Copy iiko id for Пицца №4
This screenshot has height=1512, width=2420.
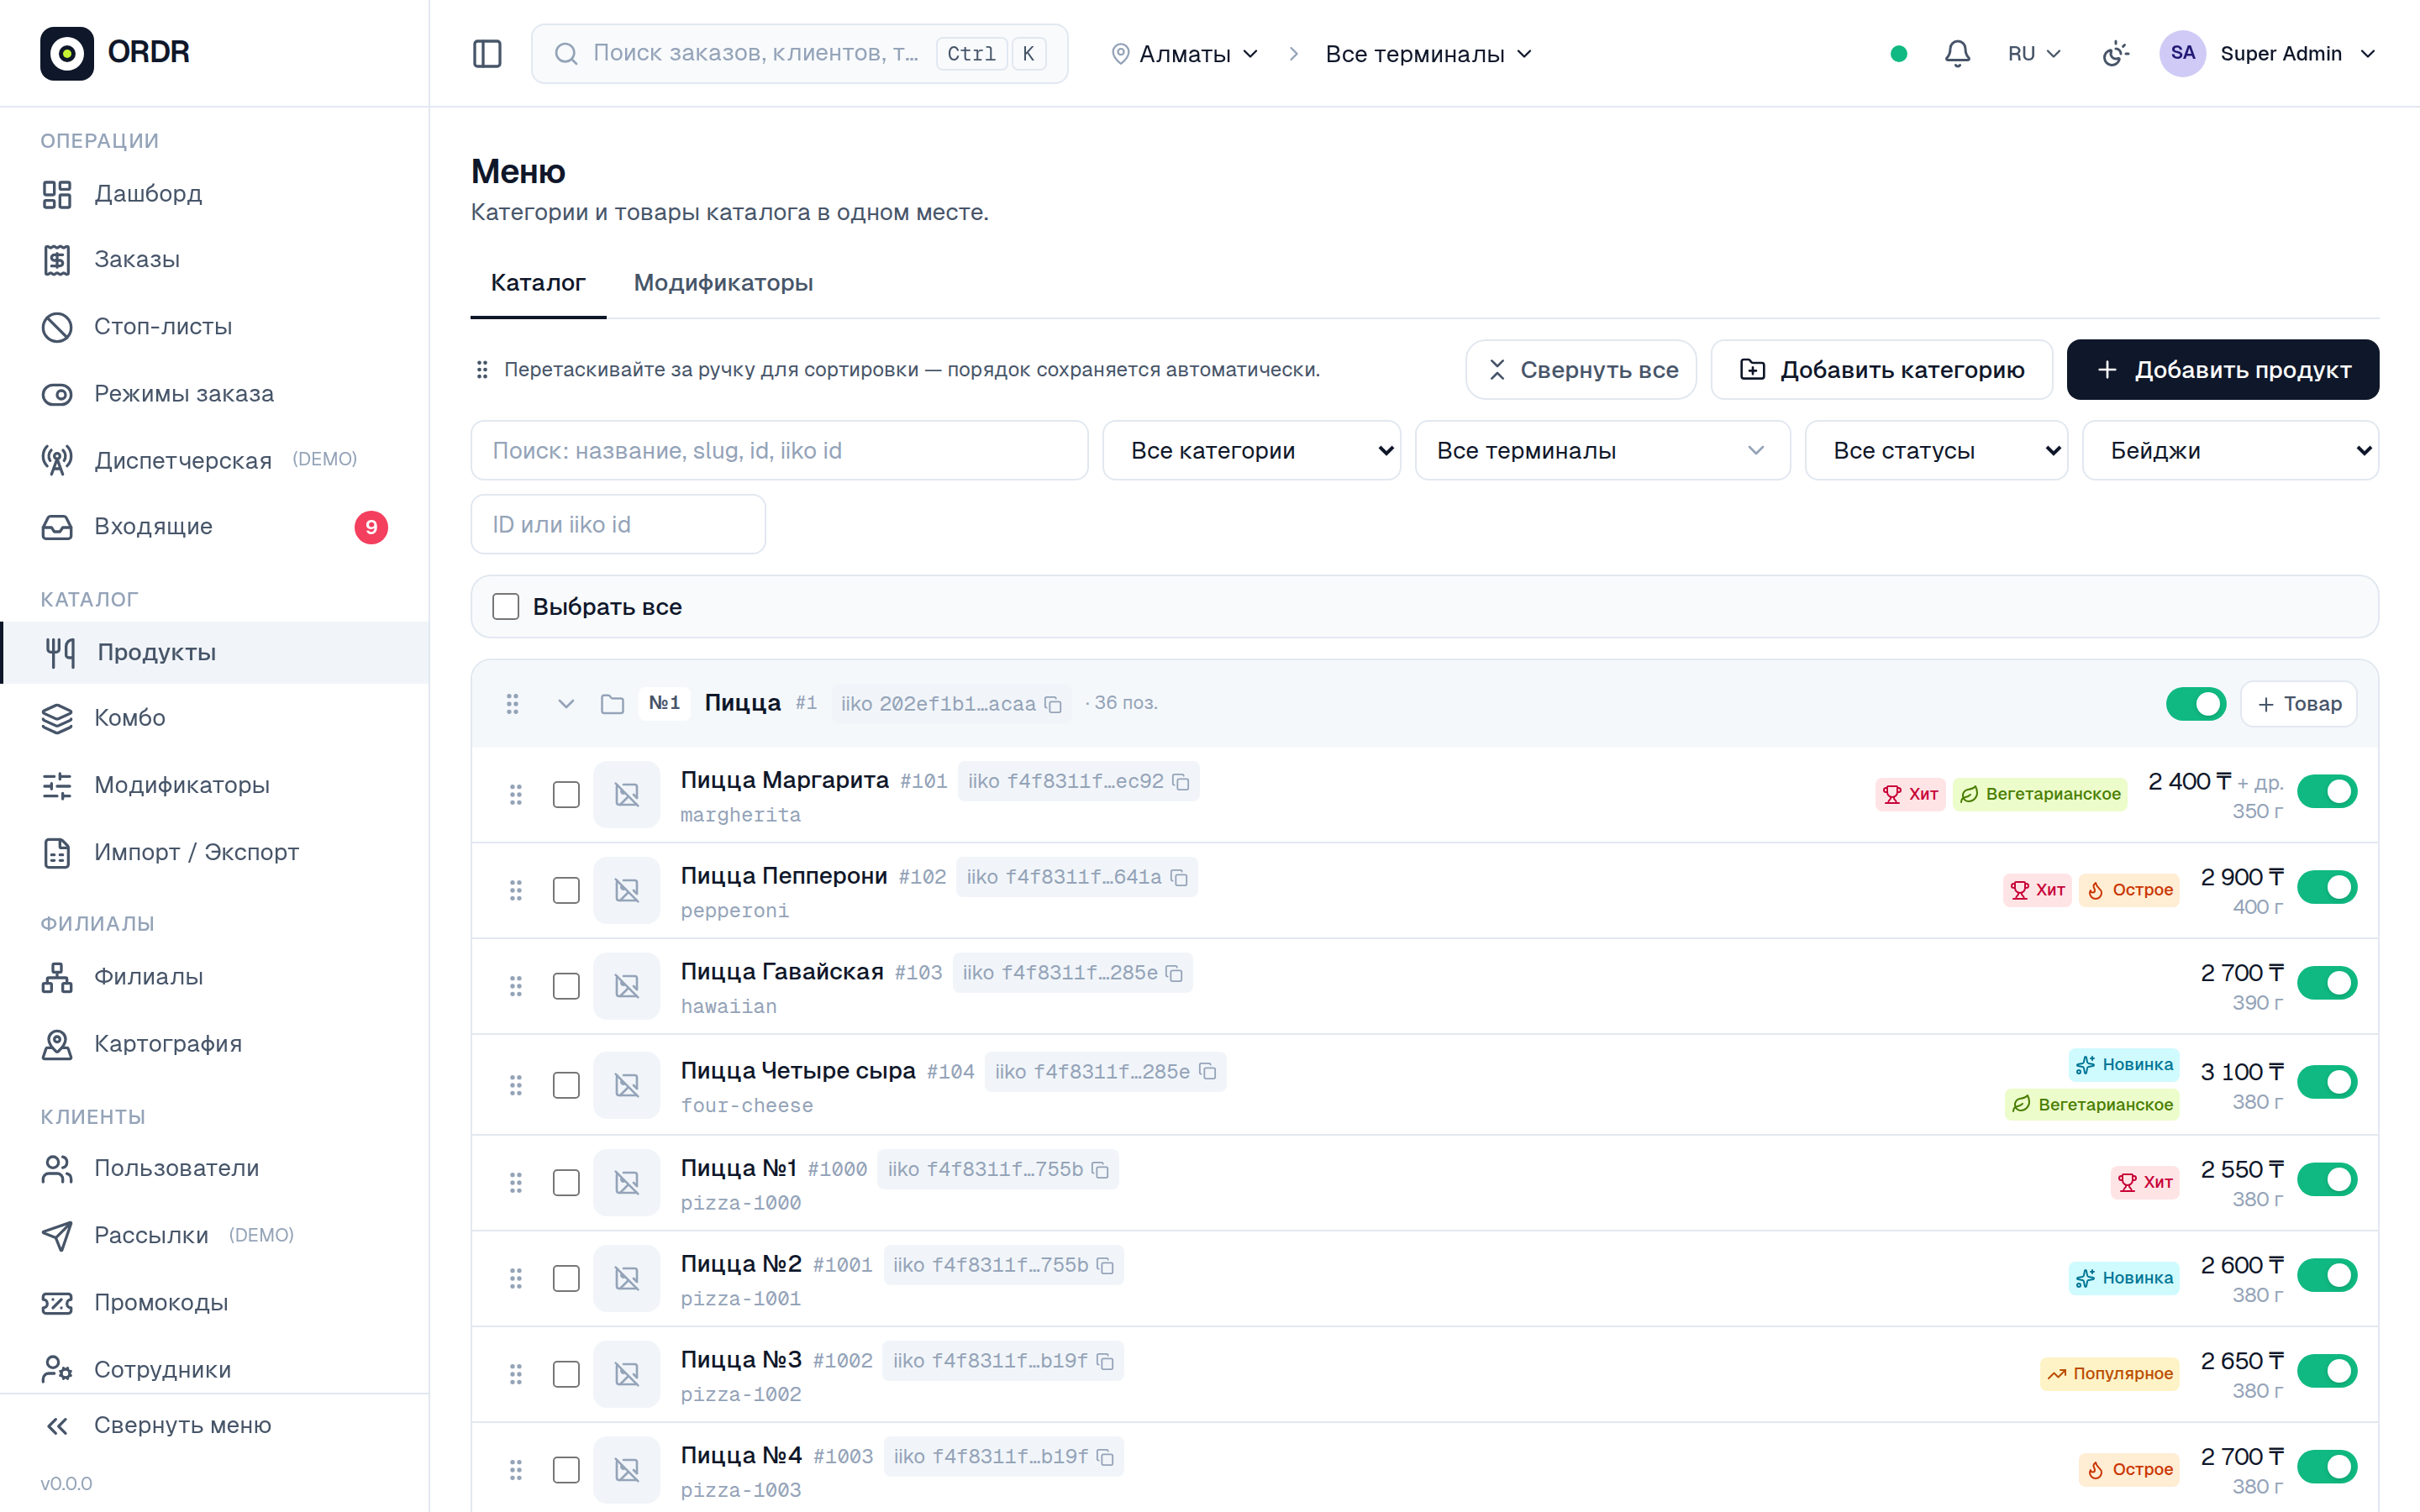click(x=1105, y=1457)
